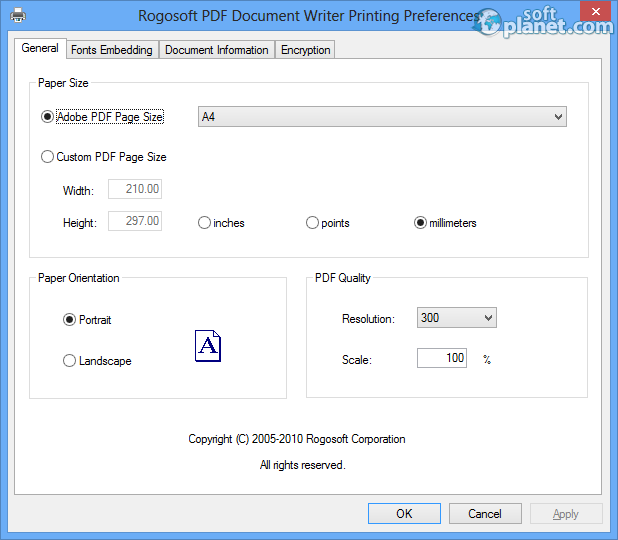
Task: Choose inches as measurement unit
Action: pyautogui.click(x=205, y=223)
